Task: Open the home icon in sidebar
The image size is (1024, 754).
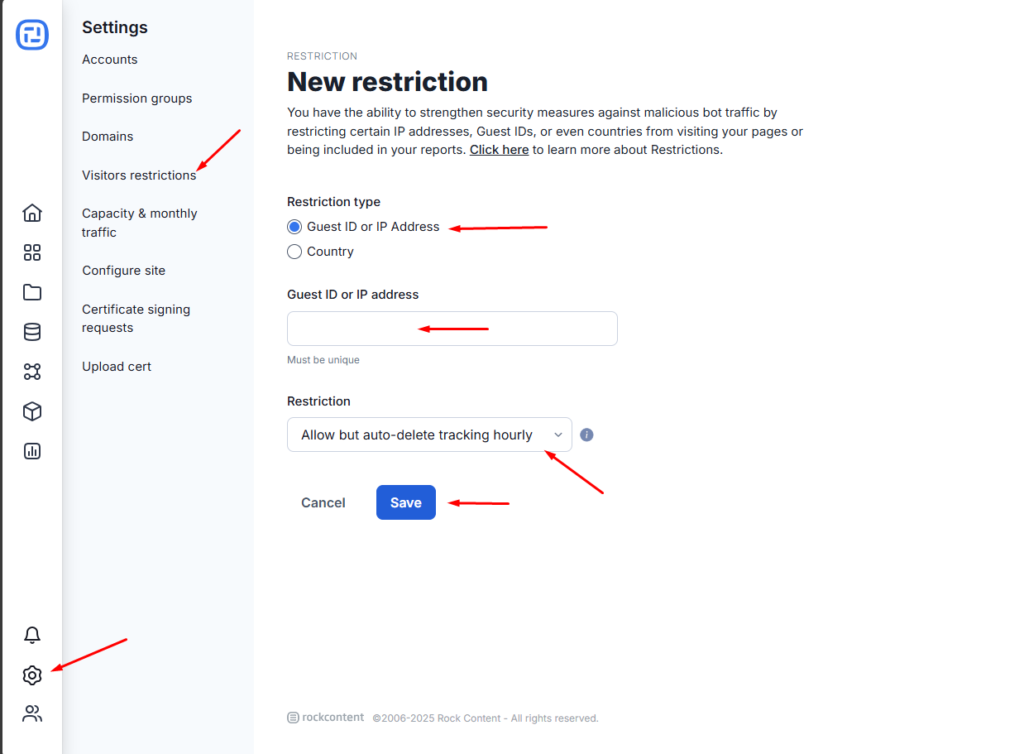Action: [x=32, y=213]
